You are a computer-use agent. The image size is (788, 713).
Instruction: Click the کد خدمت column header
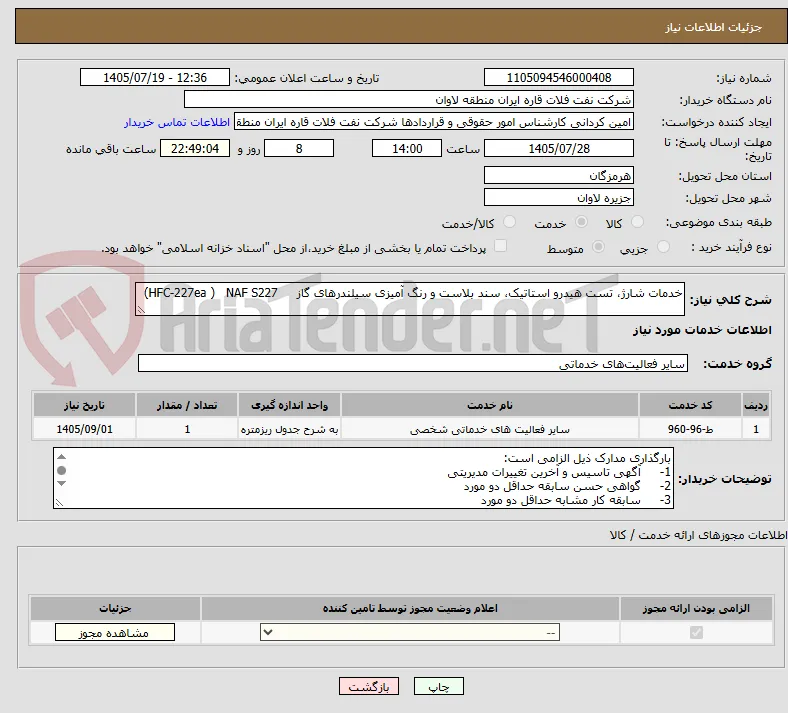pyautogui.click(x=691, y=405)
